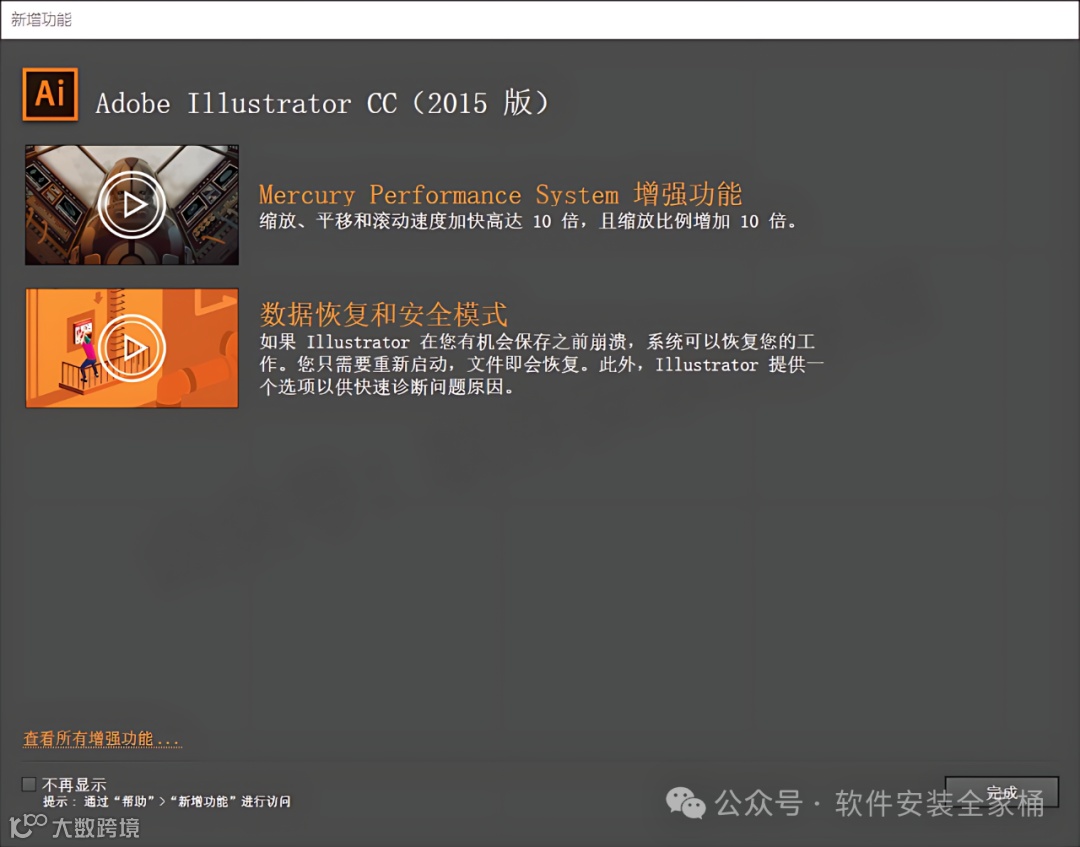Screen dimensions: 1080x847
Task: Click the 如果 Illustrator 在您有机会保存 description paragraph
Action: coord(541,364)
